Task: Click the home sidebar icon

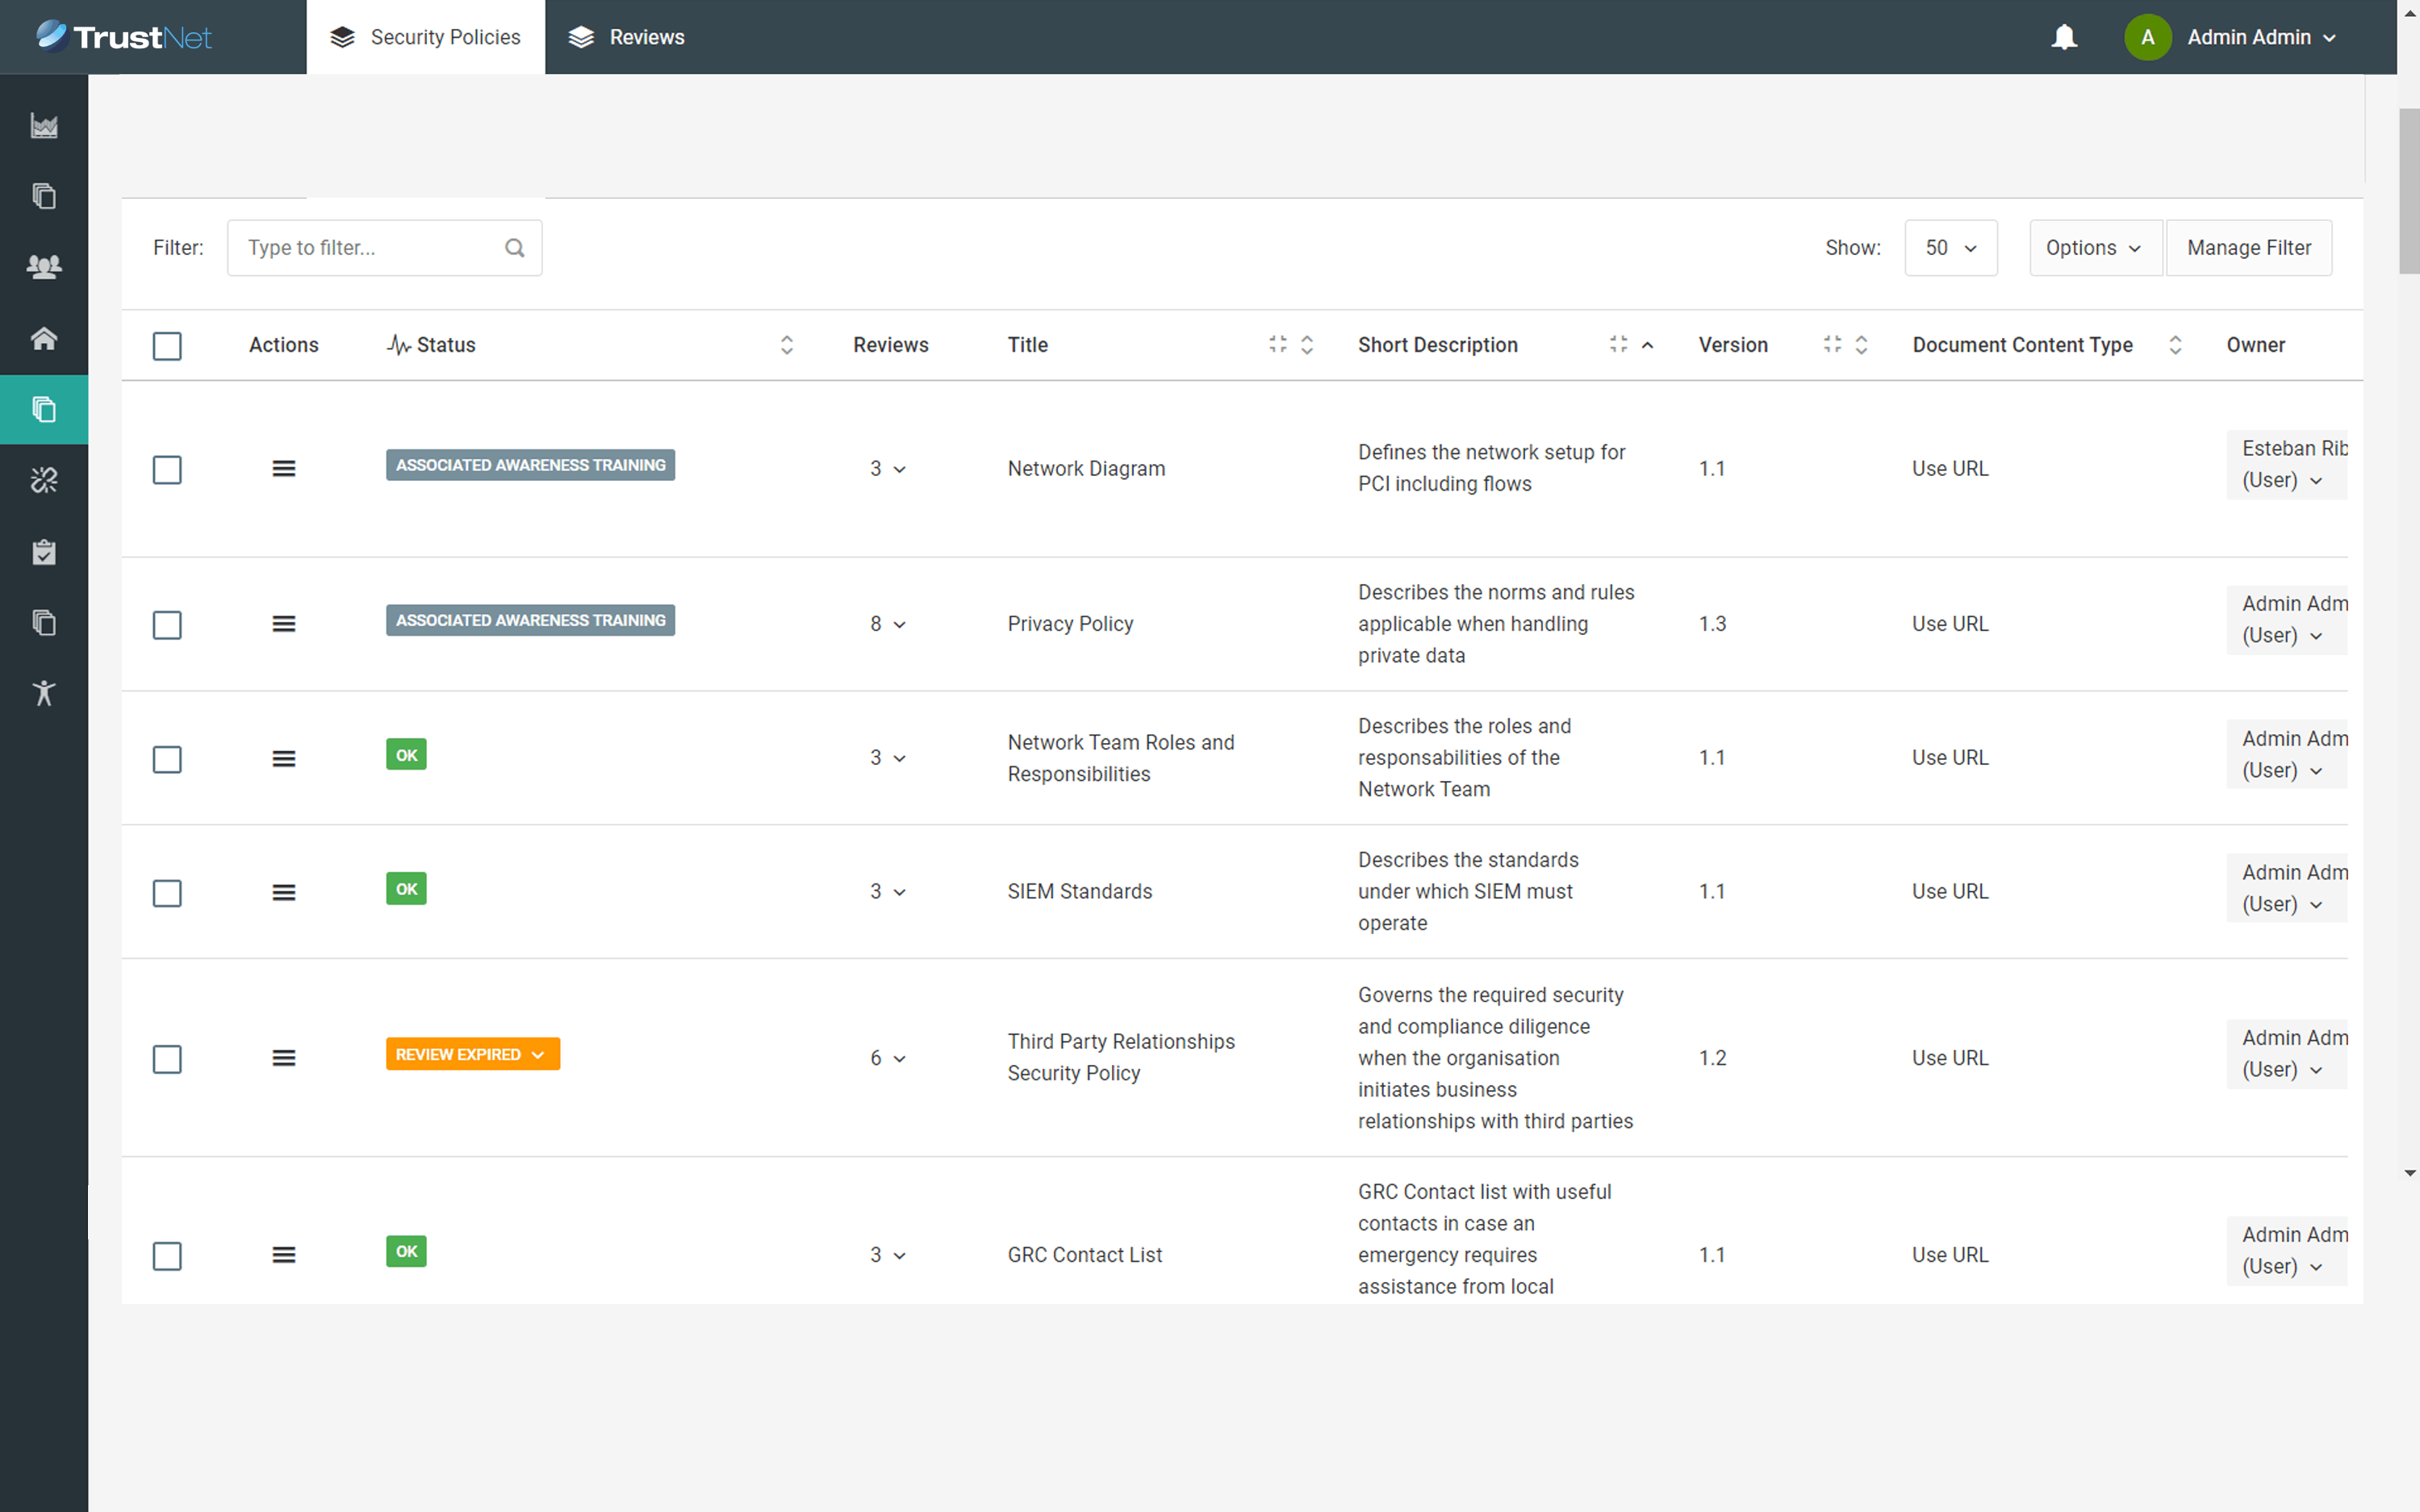Action: (x=44, y=338)
